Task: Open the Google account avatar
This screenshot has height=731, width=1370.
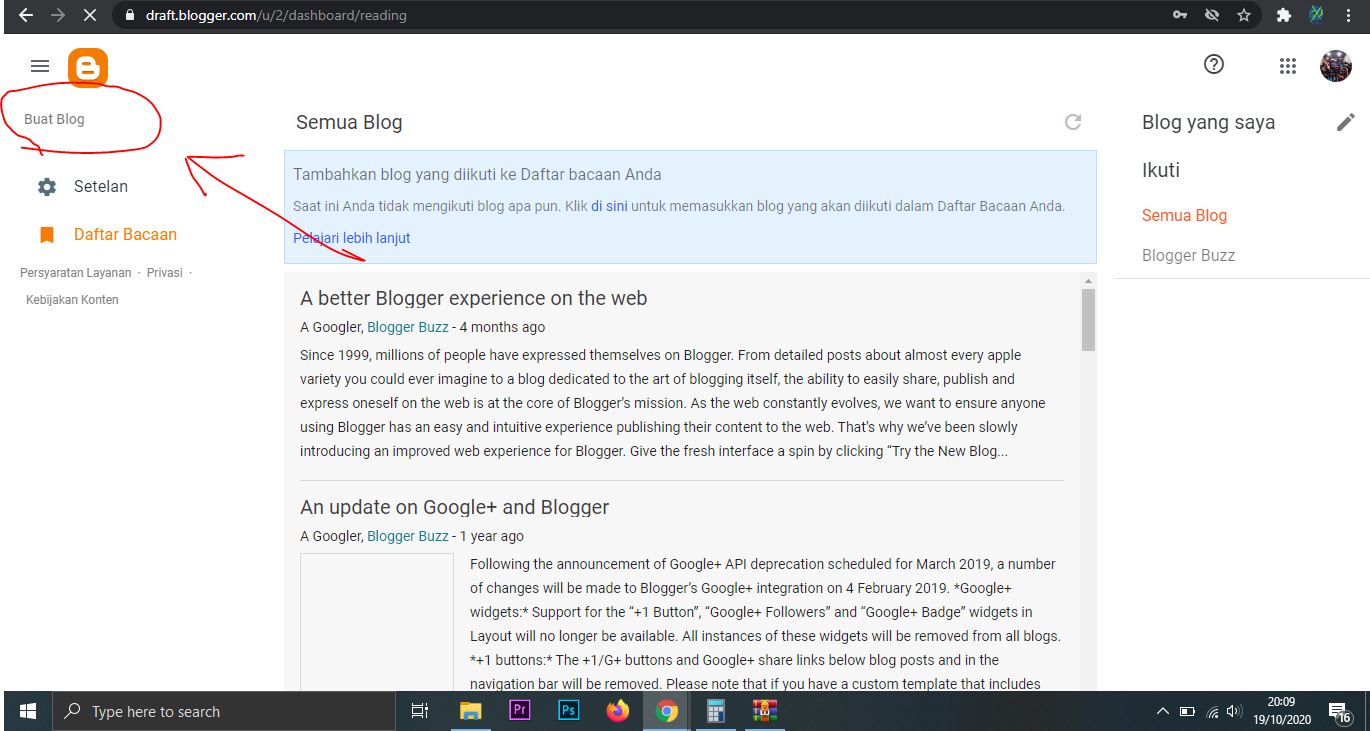Action: 1336,66
